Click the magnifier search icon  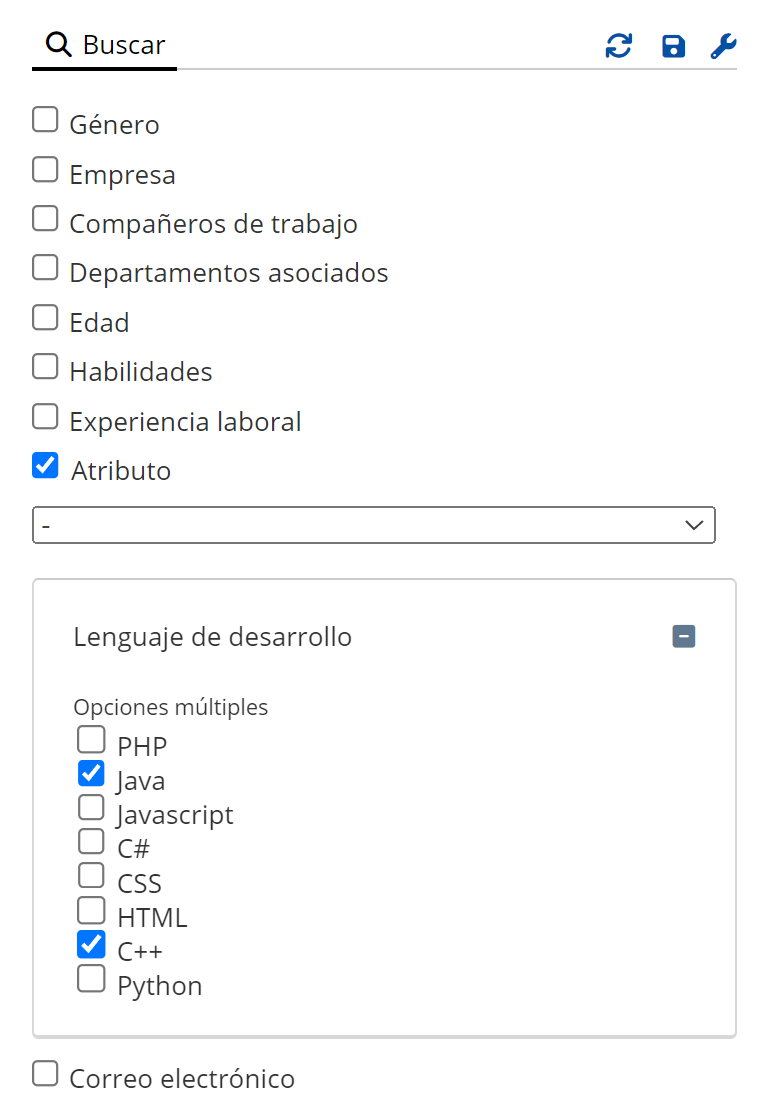pos(59,45)
